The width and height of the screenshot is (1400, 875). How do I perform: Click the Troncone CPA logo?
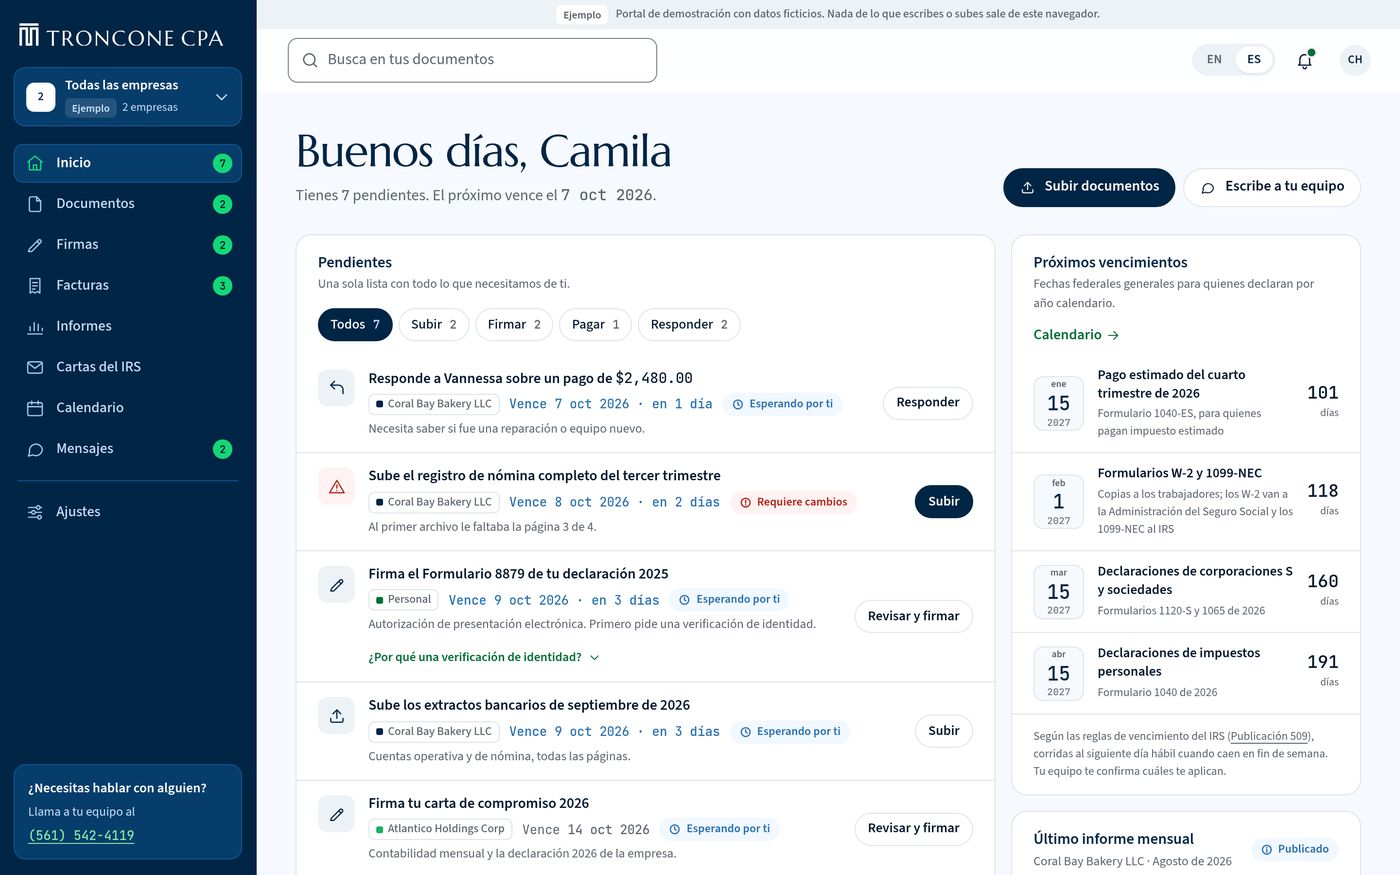[x=121, y=37]
